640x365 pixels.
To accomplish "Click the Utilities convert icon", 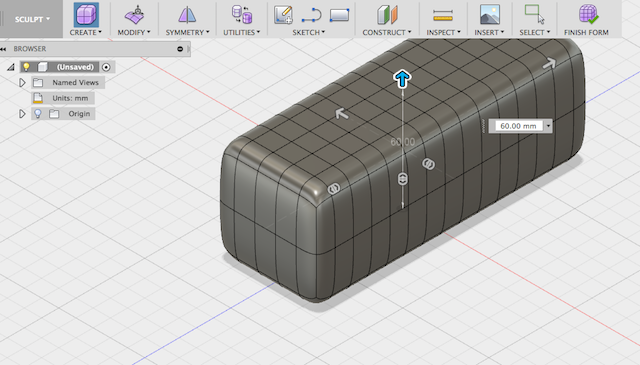I will click(242, 15).
